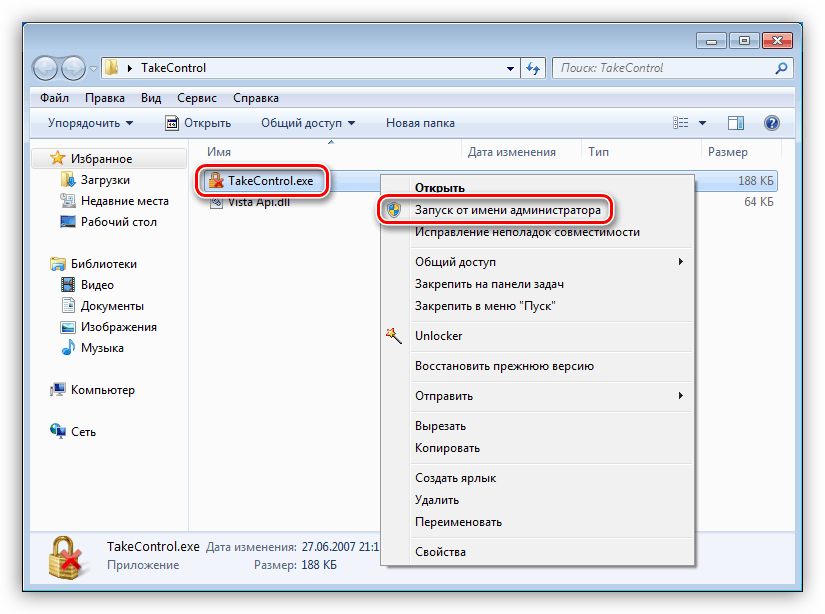Click the magnifier search icon
The image size is (825, 614).
(x=781, y=68)
